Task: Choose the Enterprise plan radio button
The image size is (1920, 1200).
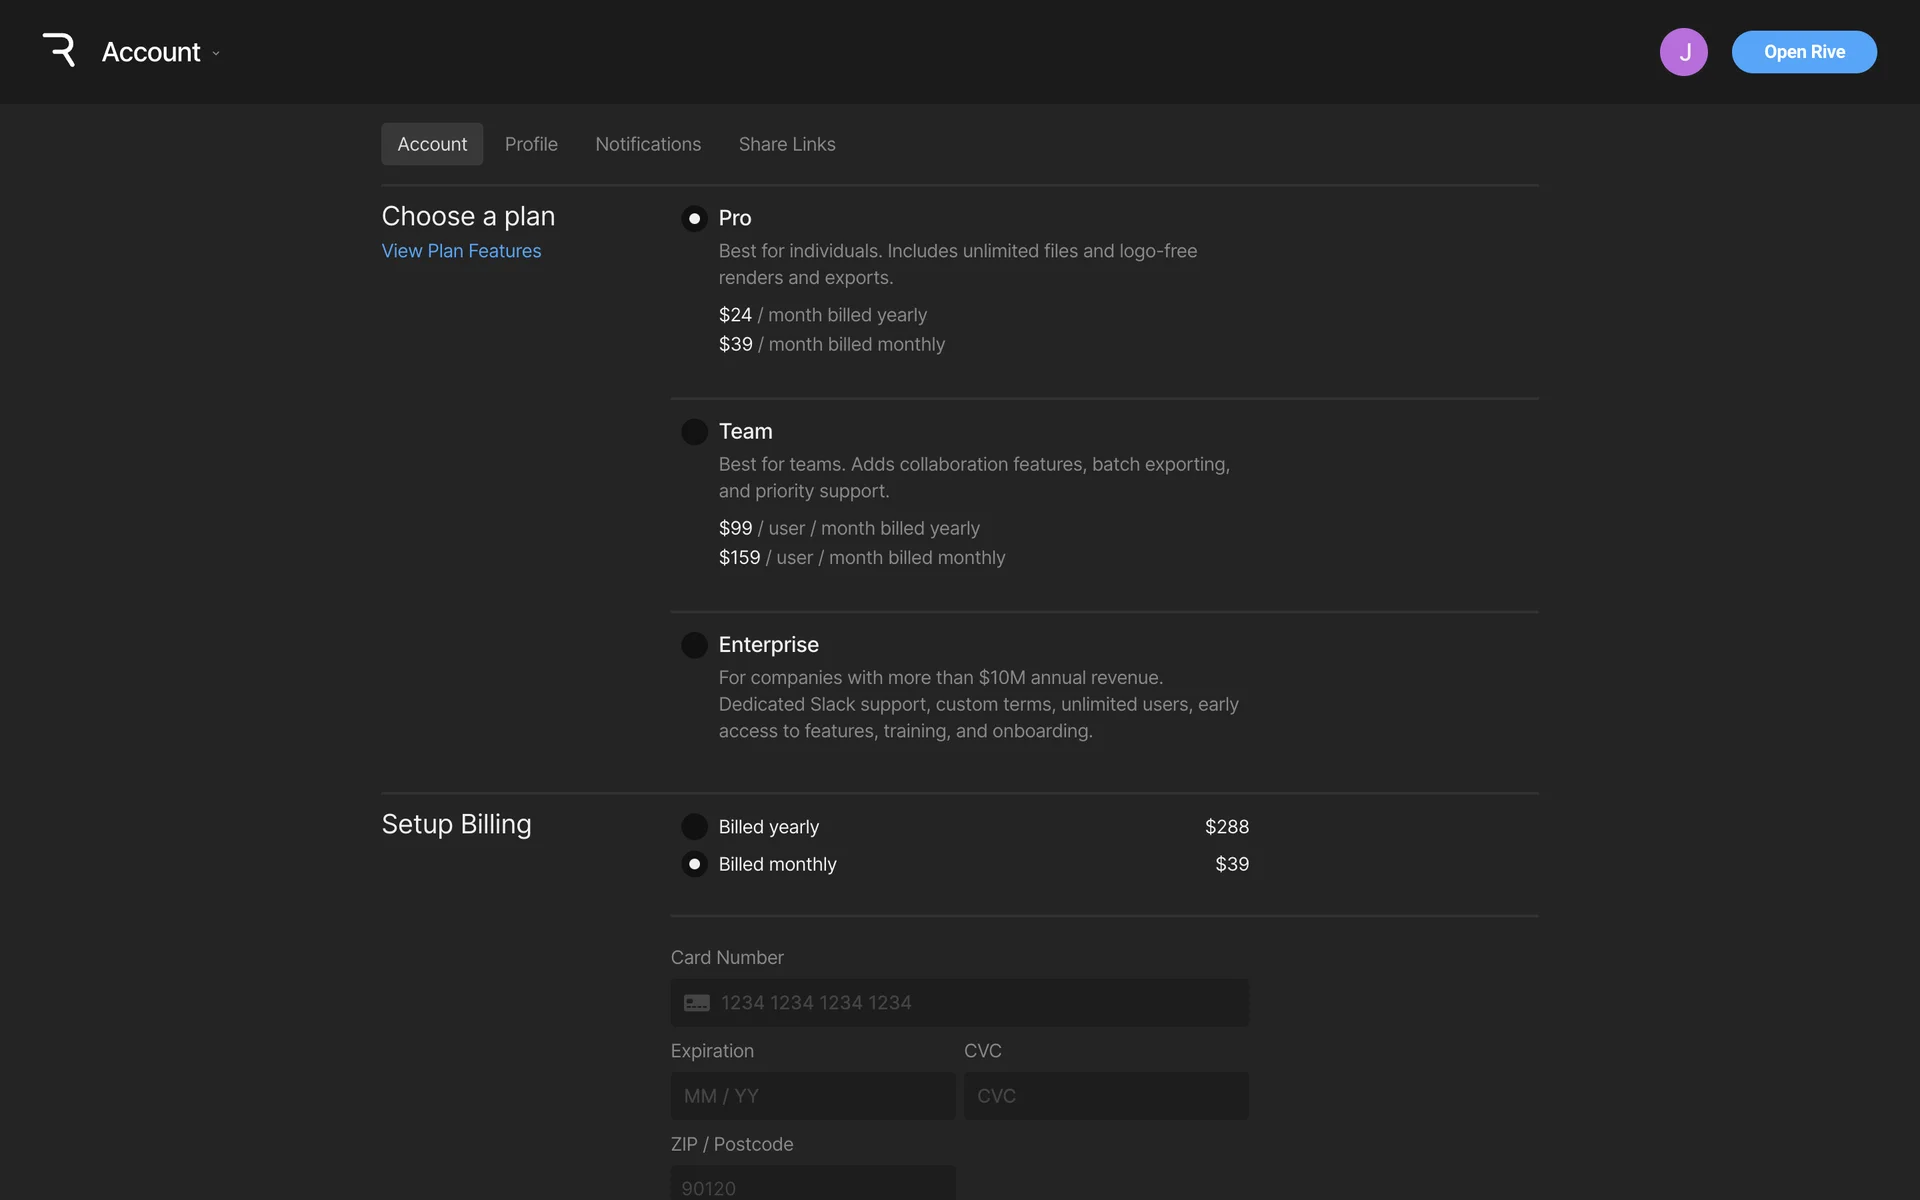Action: [694, 645]
